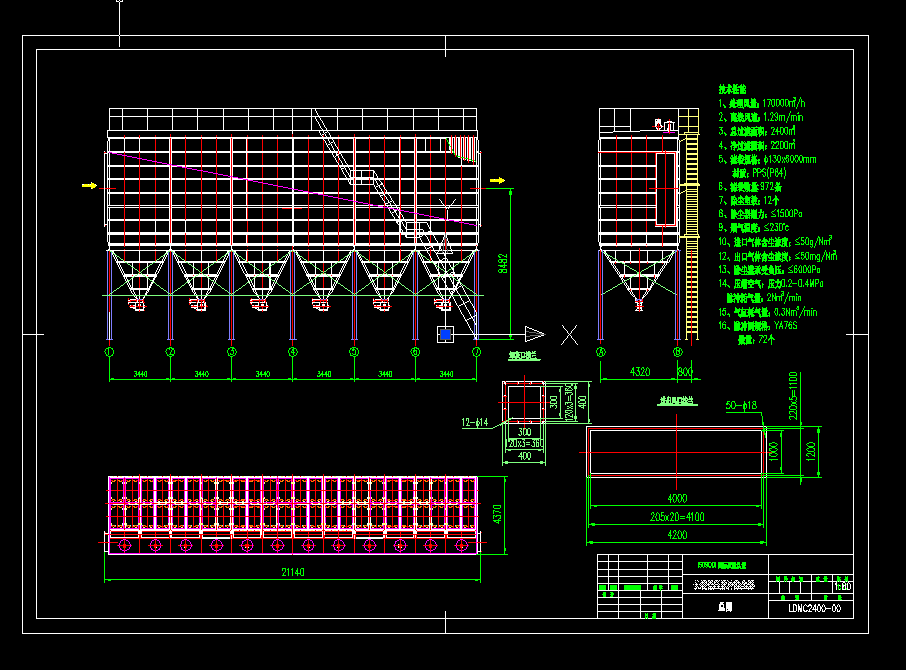Screen dimensions: 906x670
Task: Select axis bubble 6 below front elevation
Action: (415, 350)
